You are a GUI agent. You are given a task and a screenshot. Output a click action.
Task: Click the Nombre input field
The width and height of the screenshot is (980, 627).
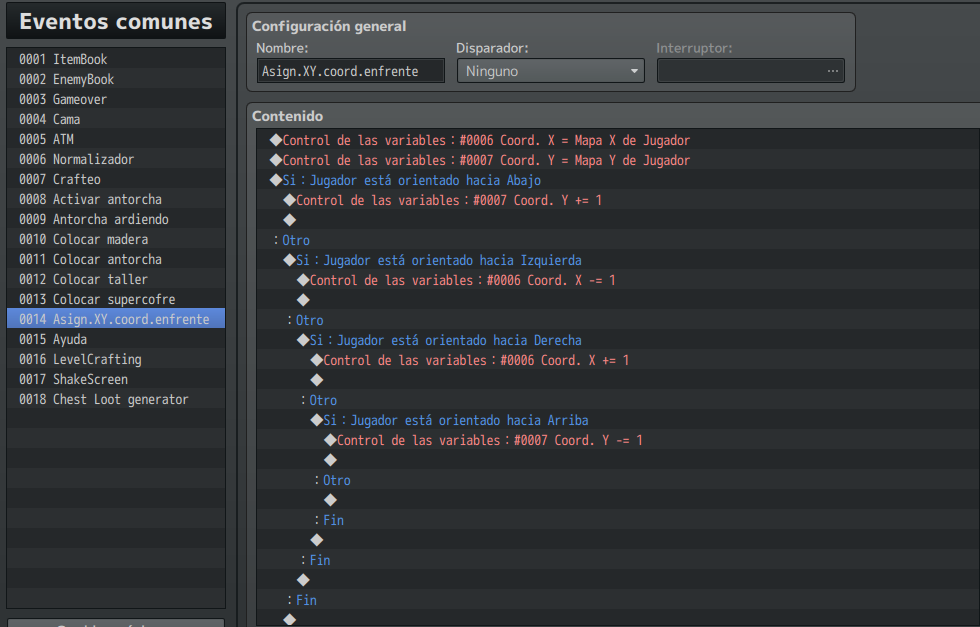[x=351, y=71]
